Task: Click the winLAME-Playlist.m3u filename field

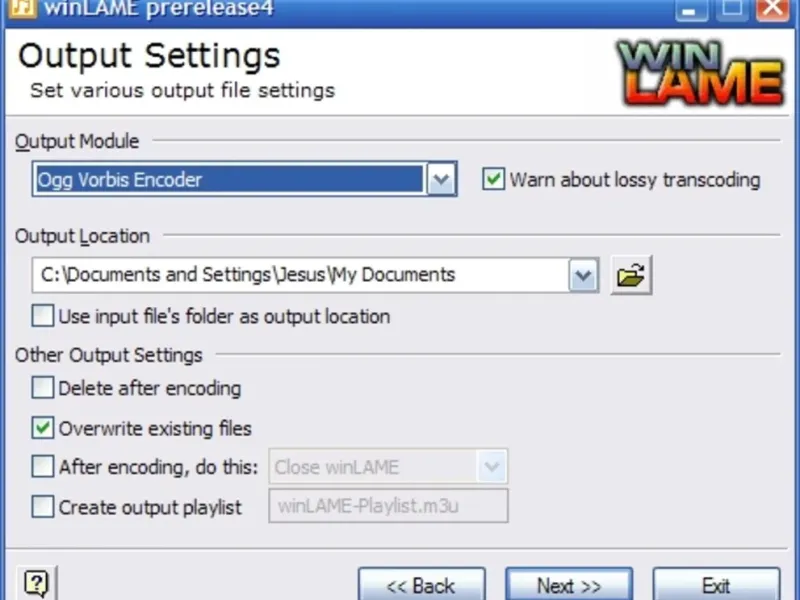Action: pos(388,506)
